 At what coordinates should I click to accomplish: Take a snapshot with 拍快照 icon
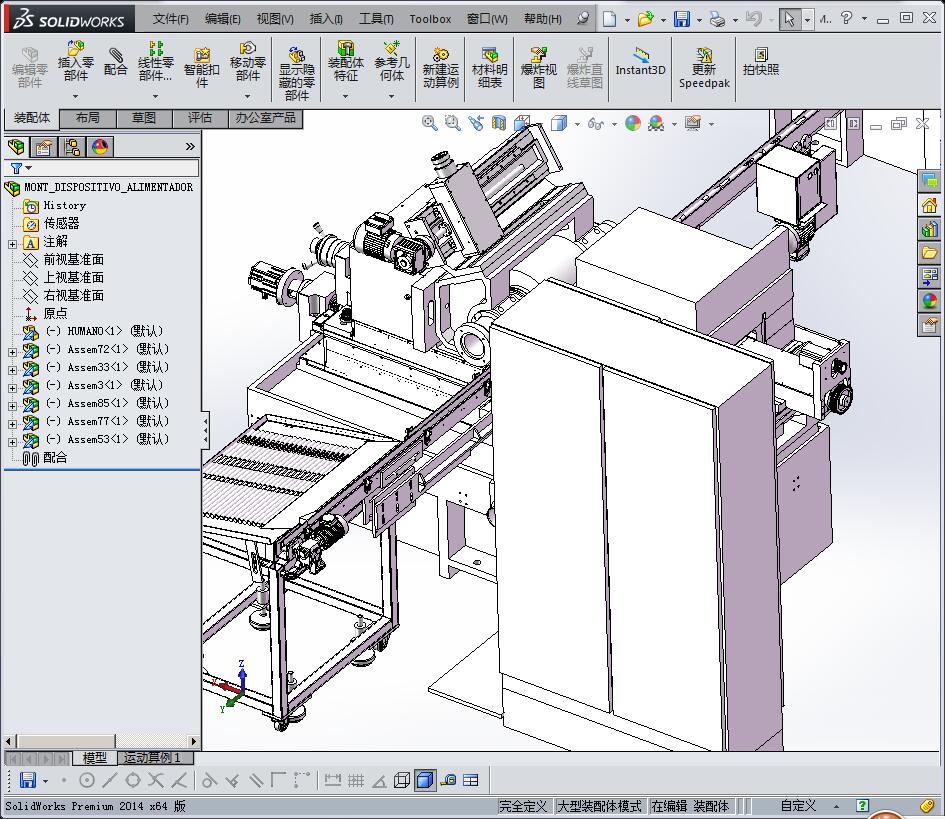click(761, 60)
